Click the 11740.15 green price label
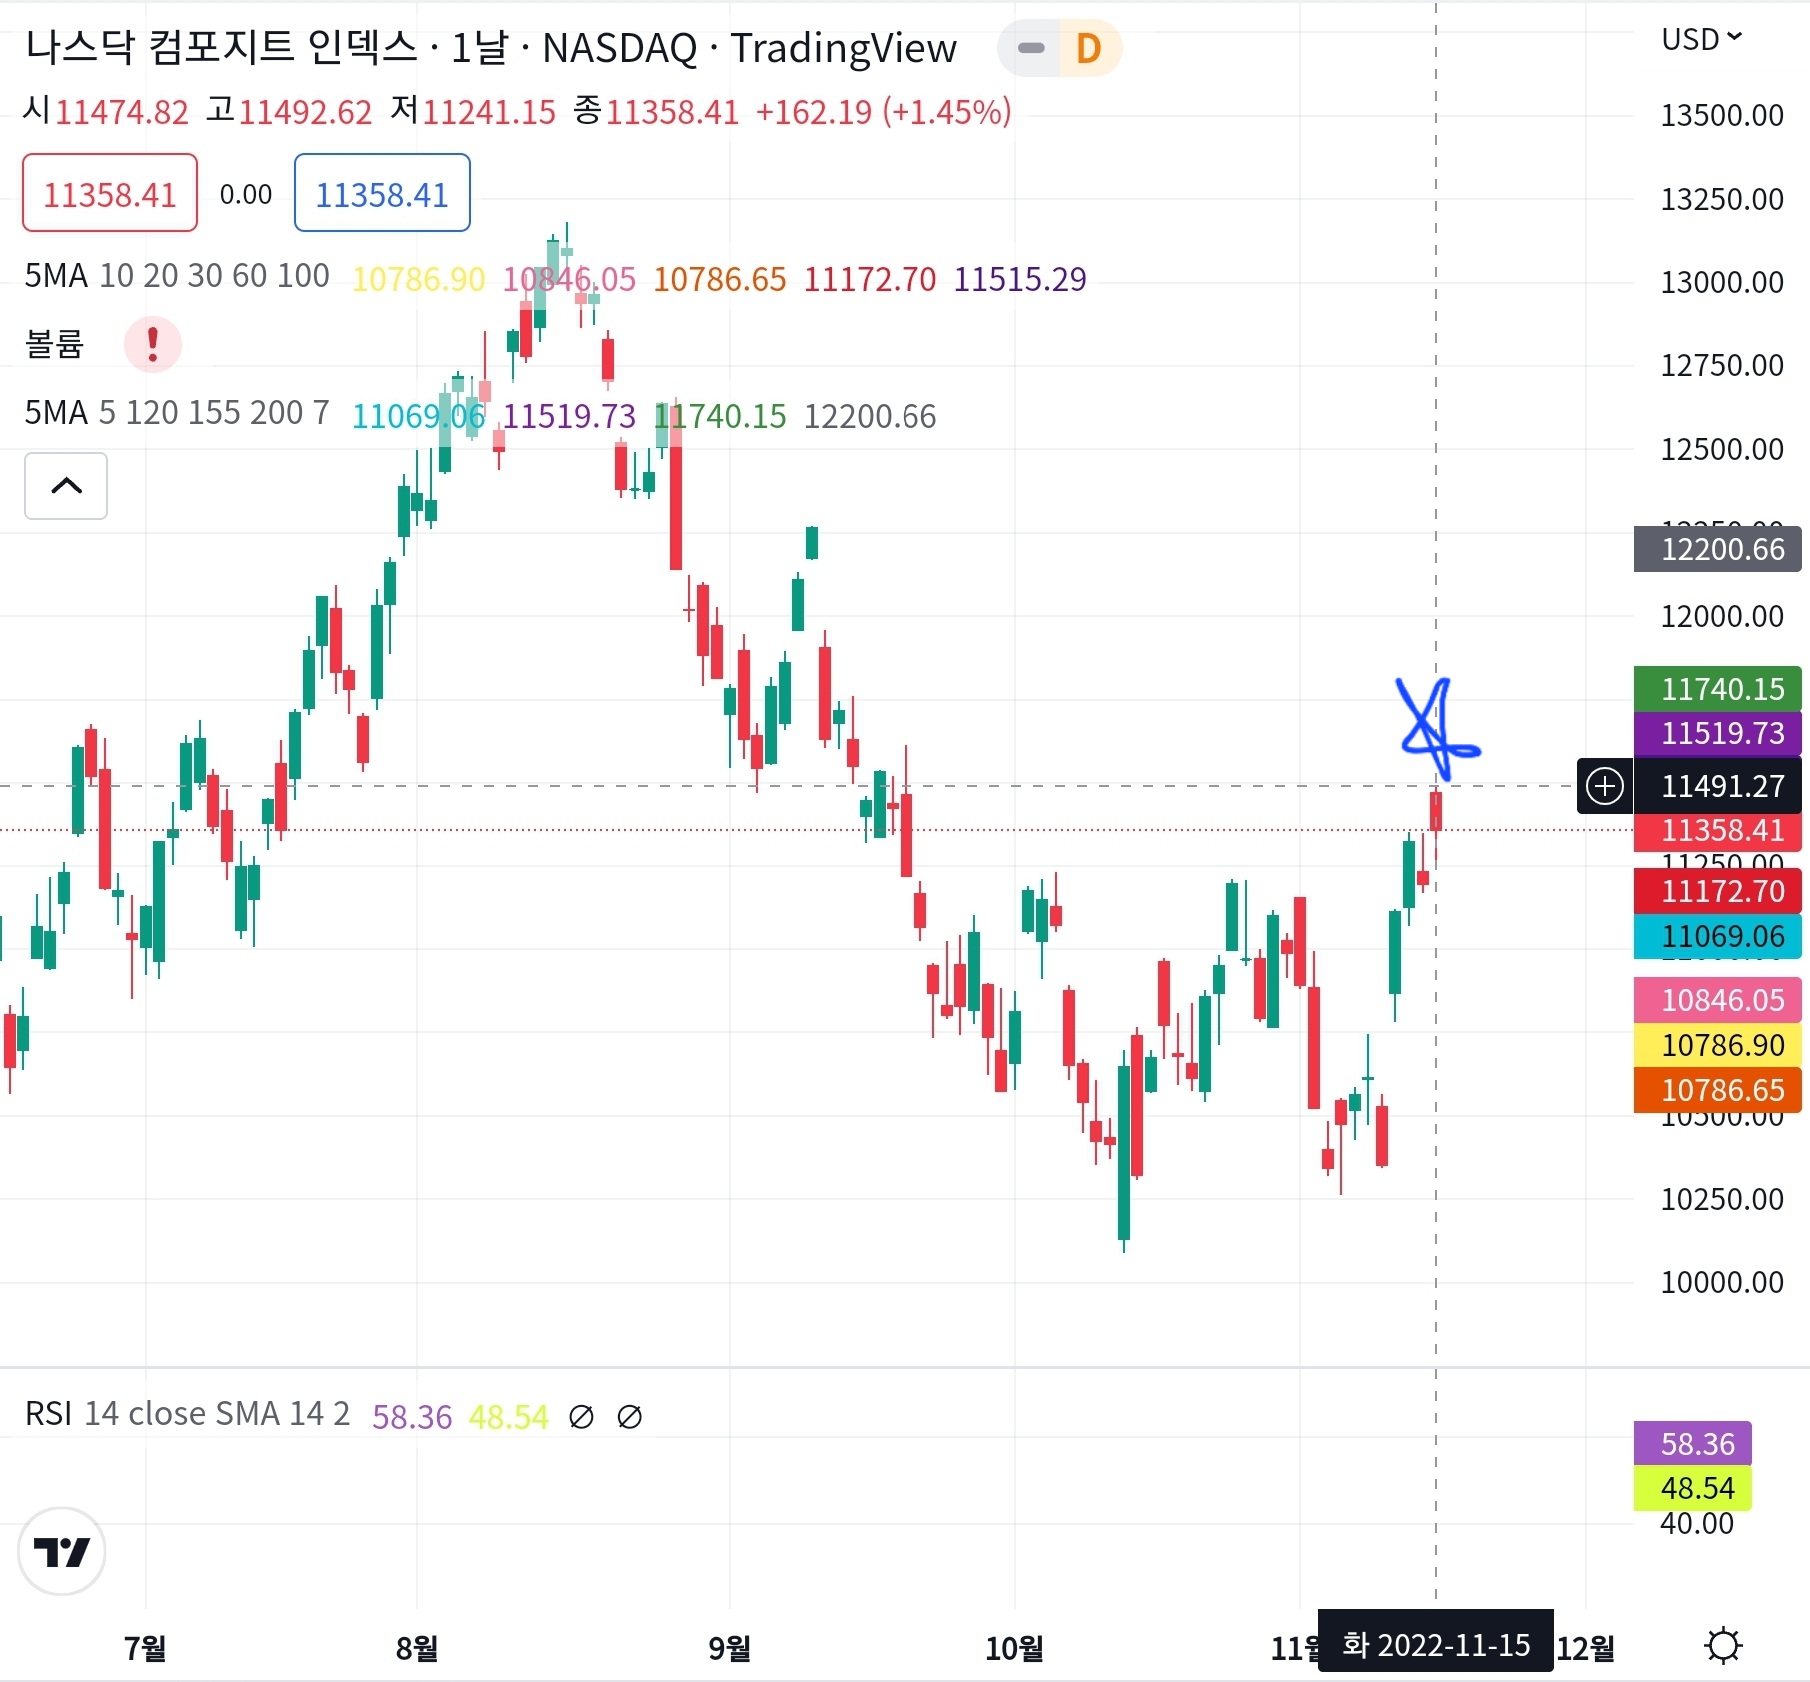Viewport: 1810px width, 1682px height. tap(1718, 689)
